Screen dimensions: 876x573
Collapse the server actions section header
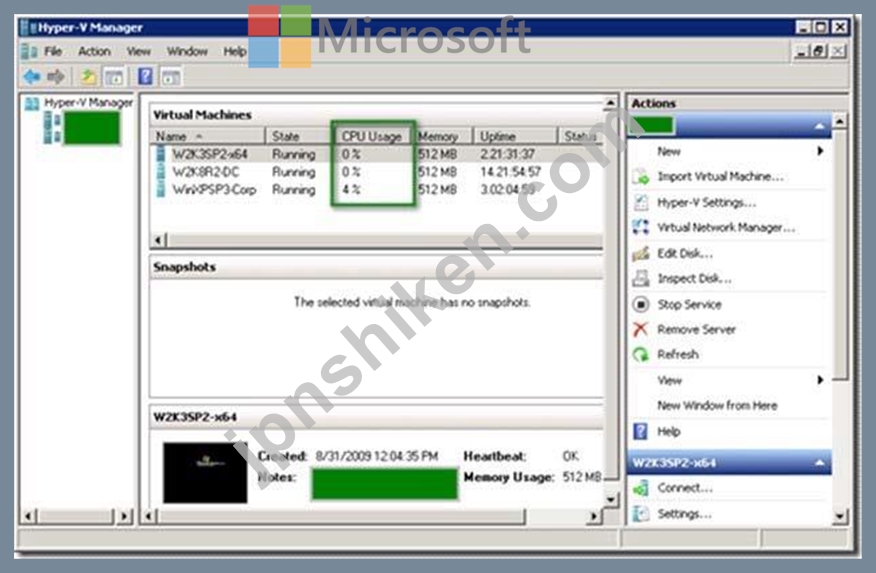coord(819,126)
